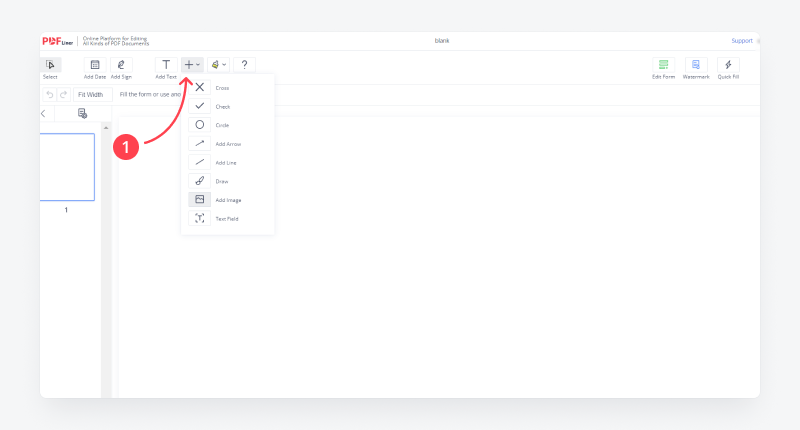Click the Edit Form icon
800x430 pixels.
663,65
